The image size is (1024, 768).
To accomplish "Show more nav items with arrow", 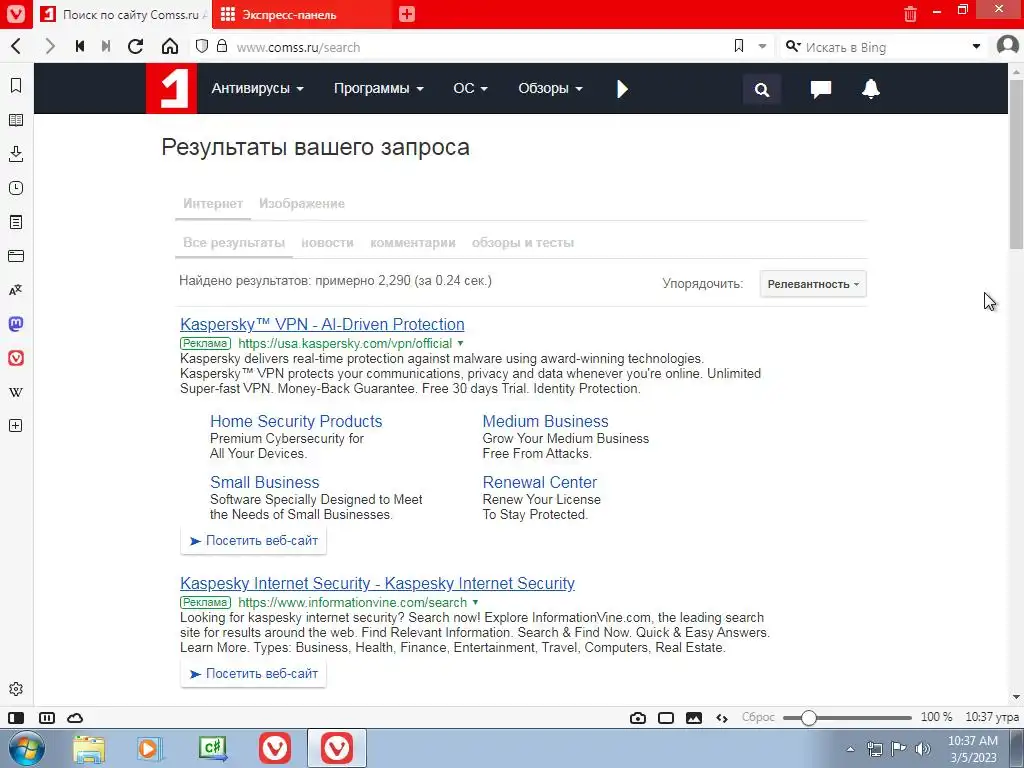I will (622, 89).
